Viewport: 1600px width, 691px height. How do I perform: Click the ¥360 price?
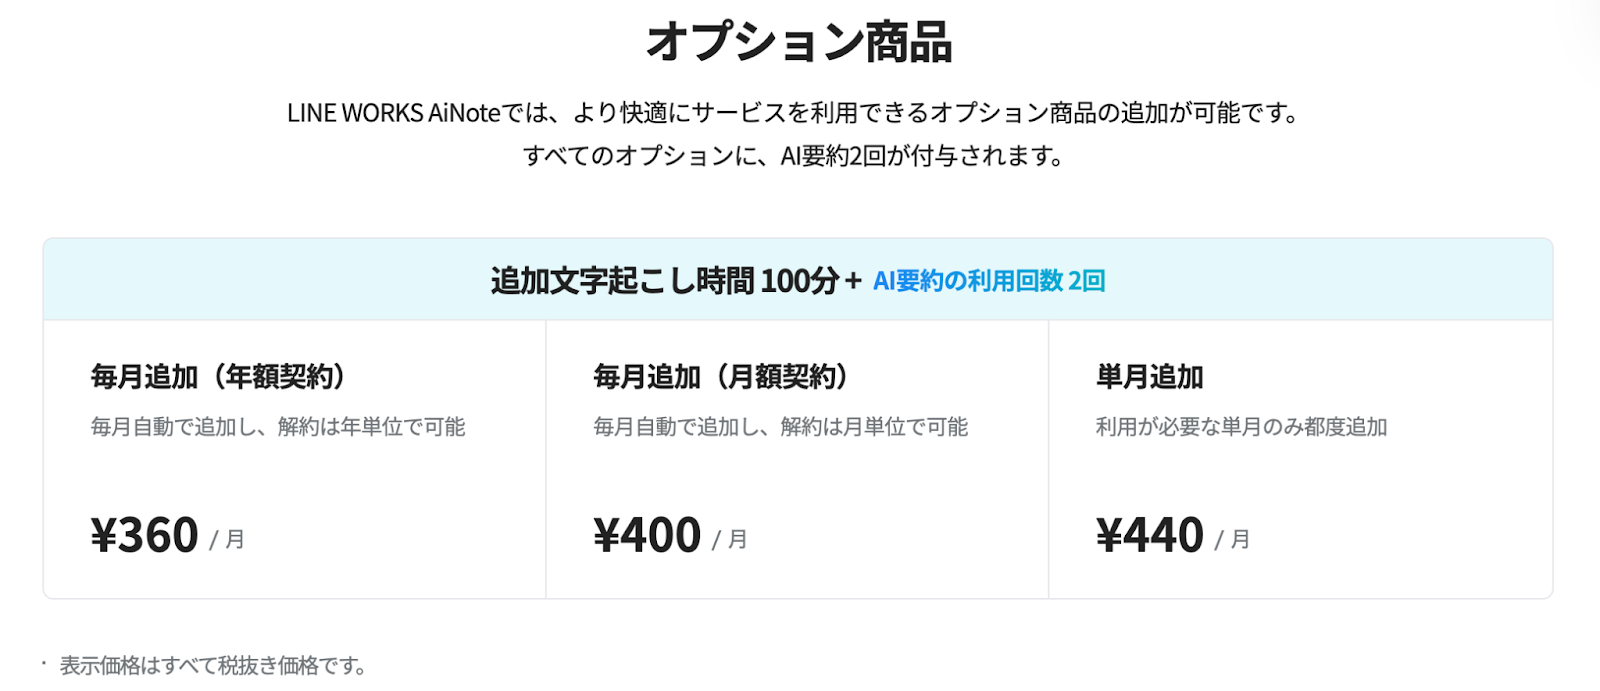[145, 535]
